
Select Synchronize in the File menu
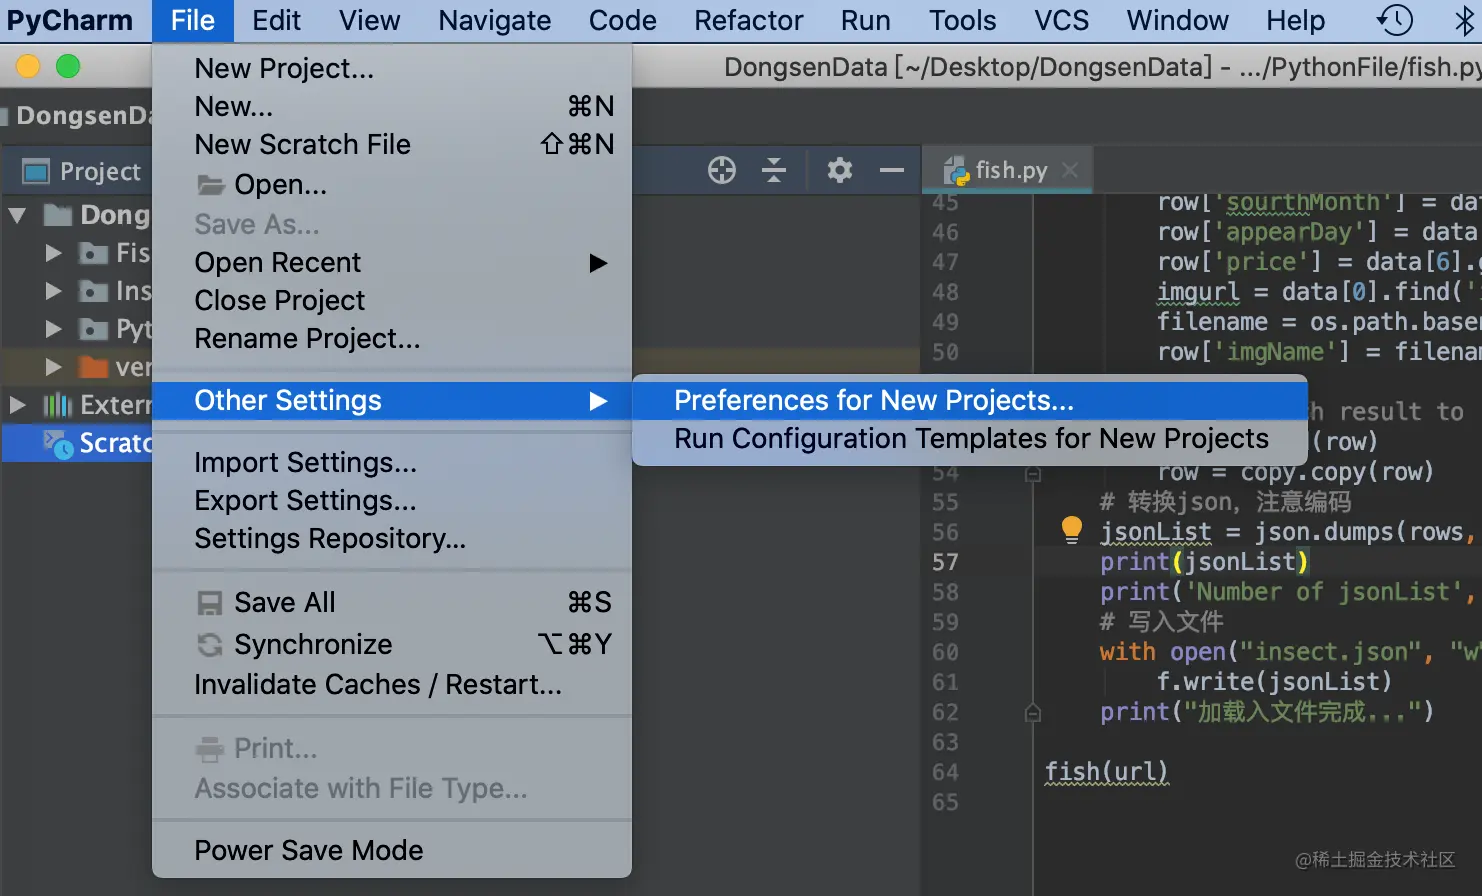coord(392,645)
